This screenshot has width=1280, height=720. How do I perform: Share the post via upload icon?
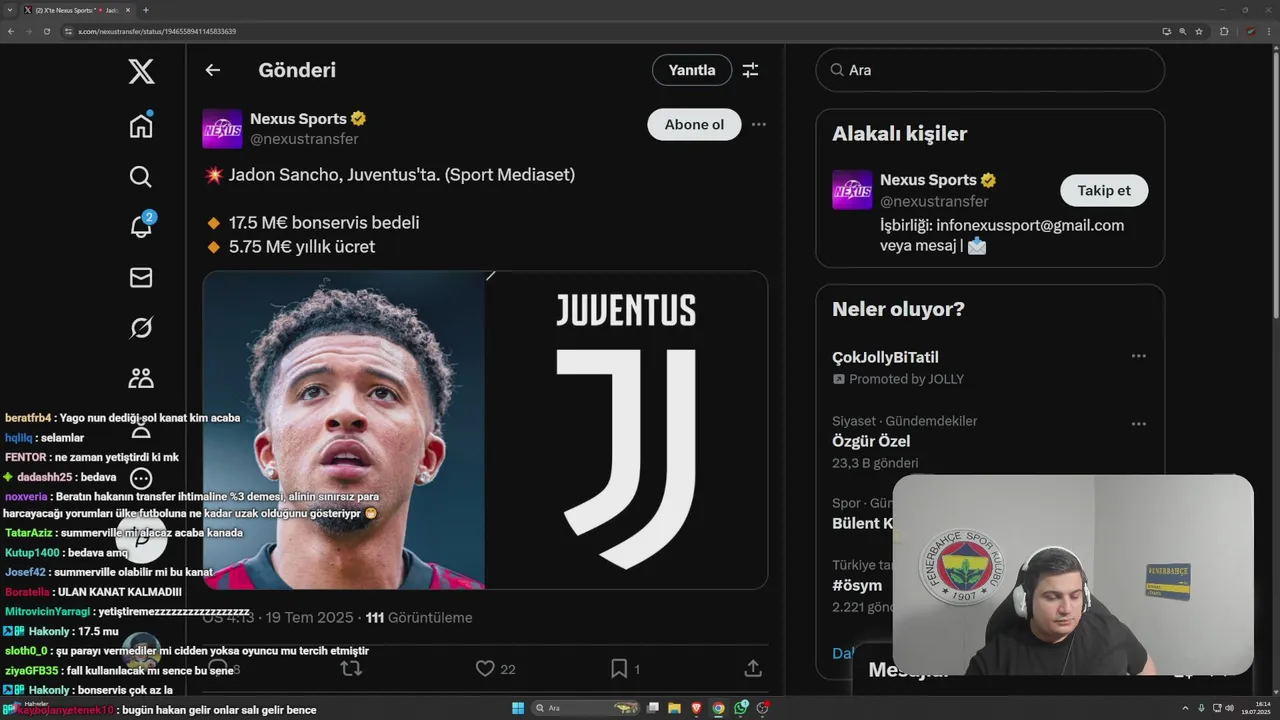pos(753,668)
